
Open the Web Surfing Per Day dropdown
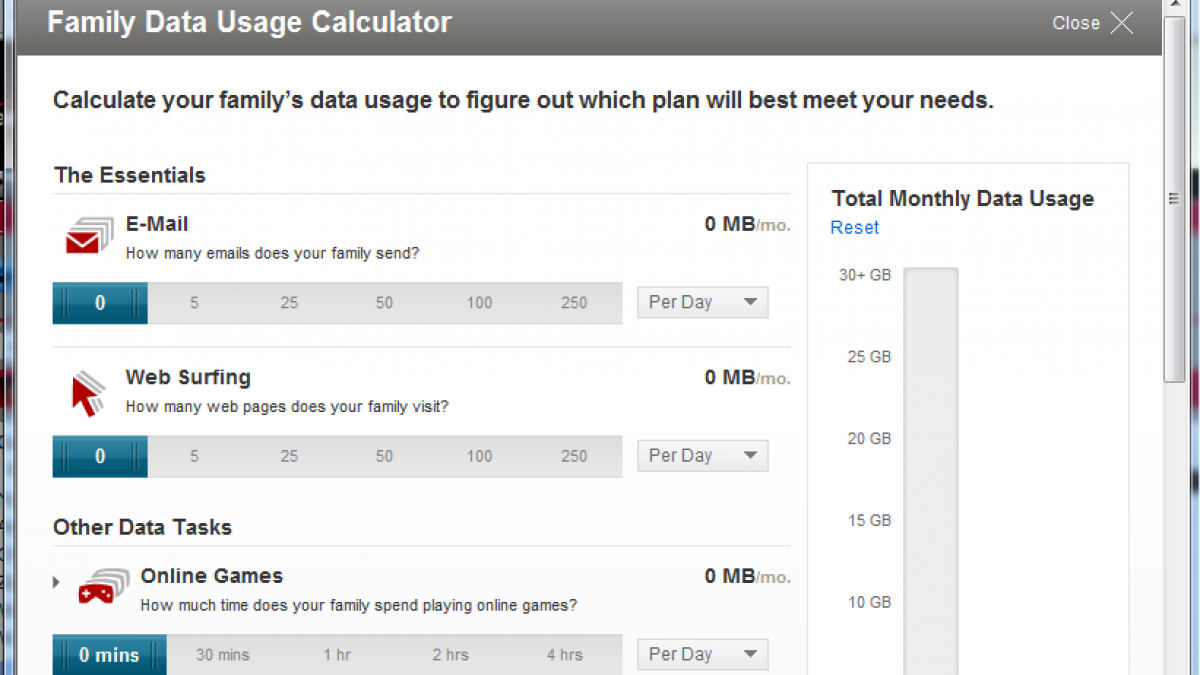click(x=702, y=455)
